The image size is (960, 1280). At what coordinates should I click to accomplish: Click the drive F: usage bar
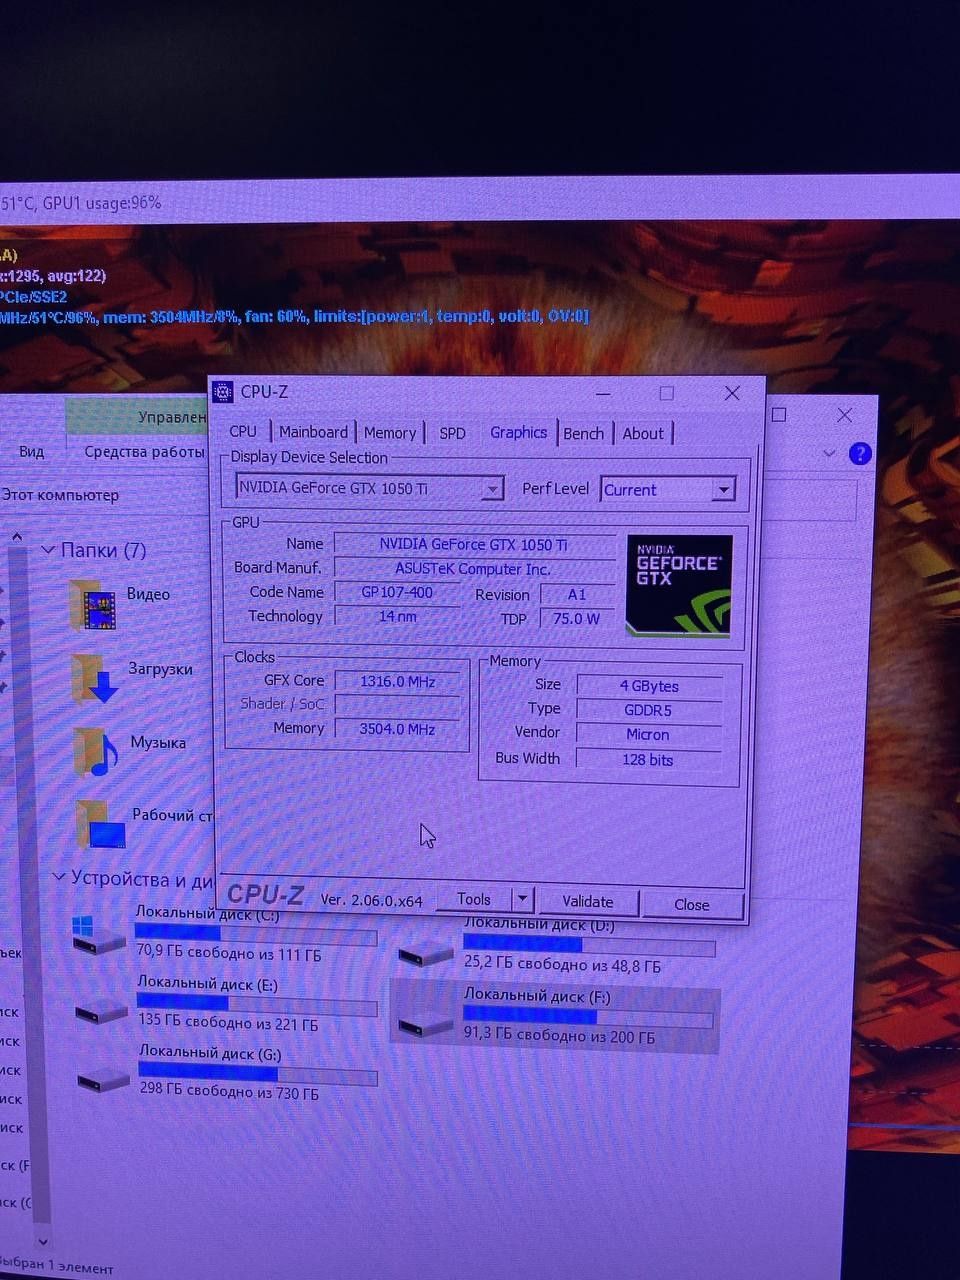[x=589, y=1017]
